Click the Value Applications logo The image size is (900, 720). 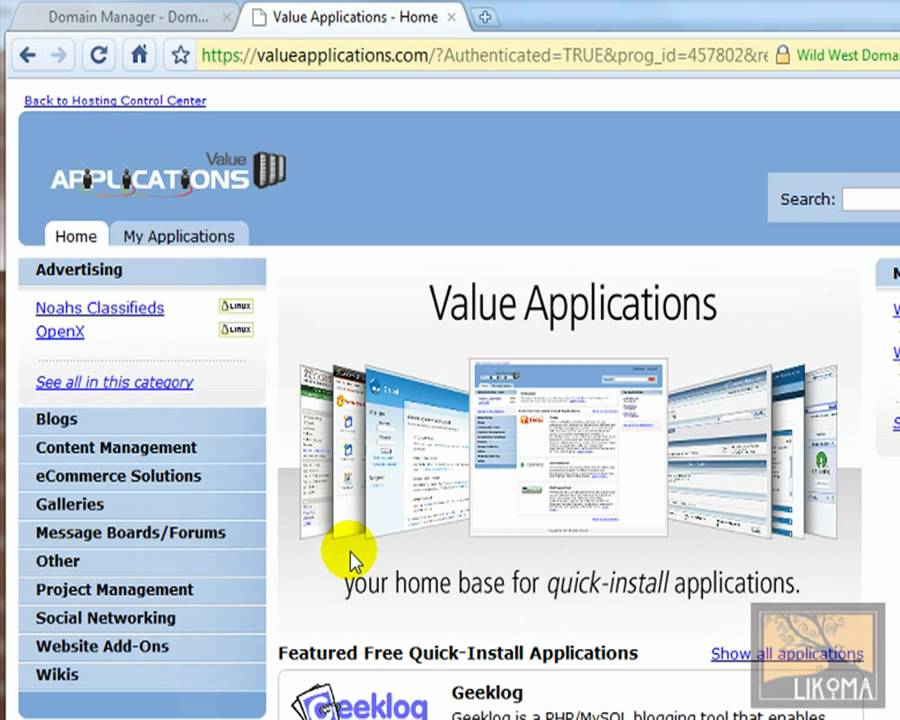point(168,174)
